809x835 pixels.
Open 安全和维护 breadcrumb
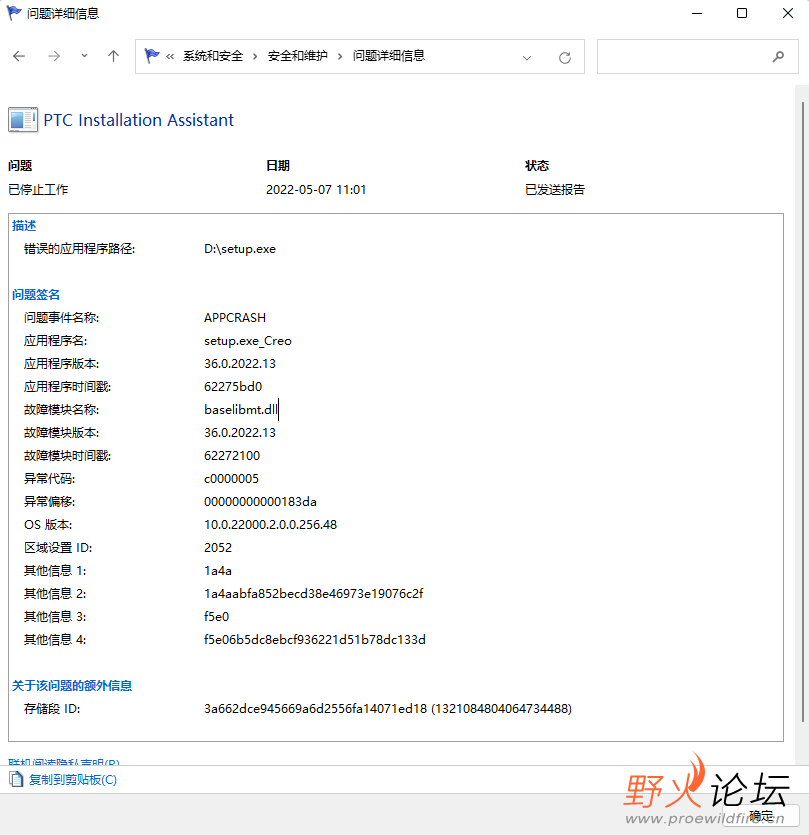pos(297,56)
